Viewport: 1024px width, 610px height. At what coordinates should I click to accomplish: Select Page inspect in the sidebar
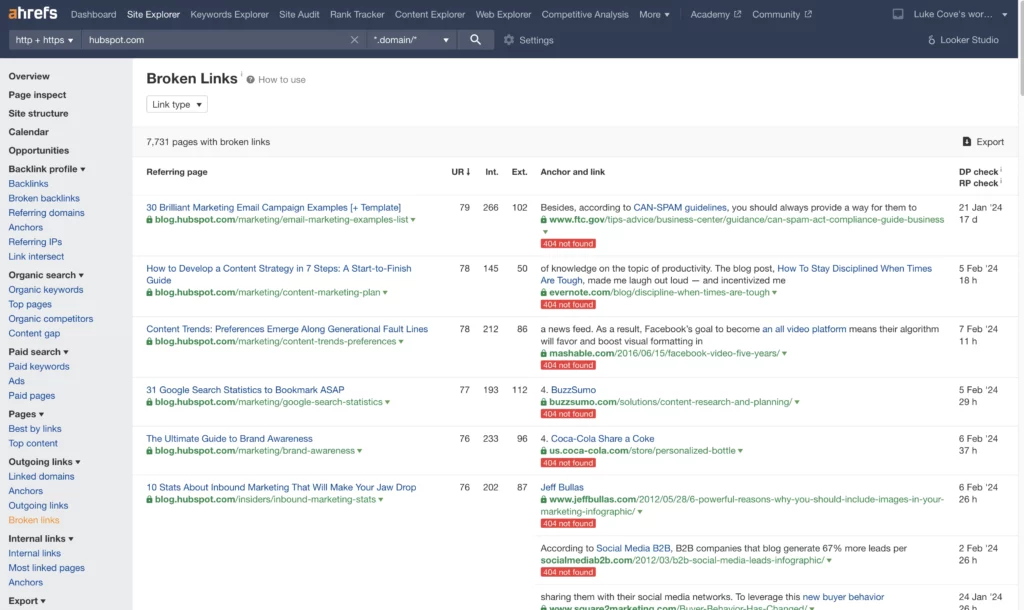point(37,95)
